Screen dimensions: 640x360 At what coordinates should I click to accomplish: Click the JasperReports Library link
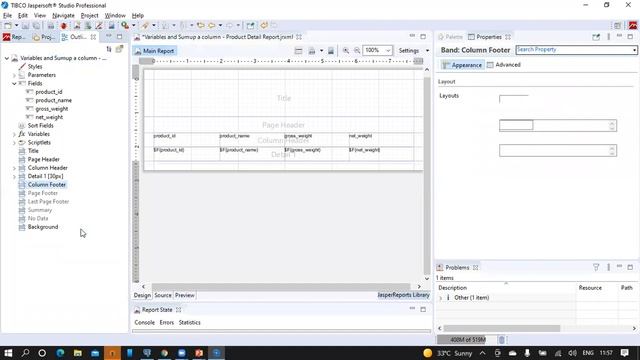403,295
